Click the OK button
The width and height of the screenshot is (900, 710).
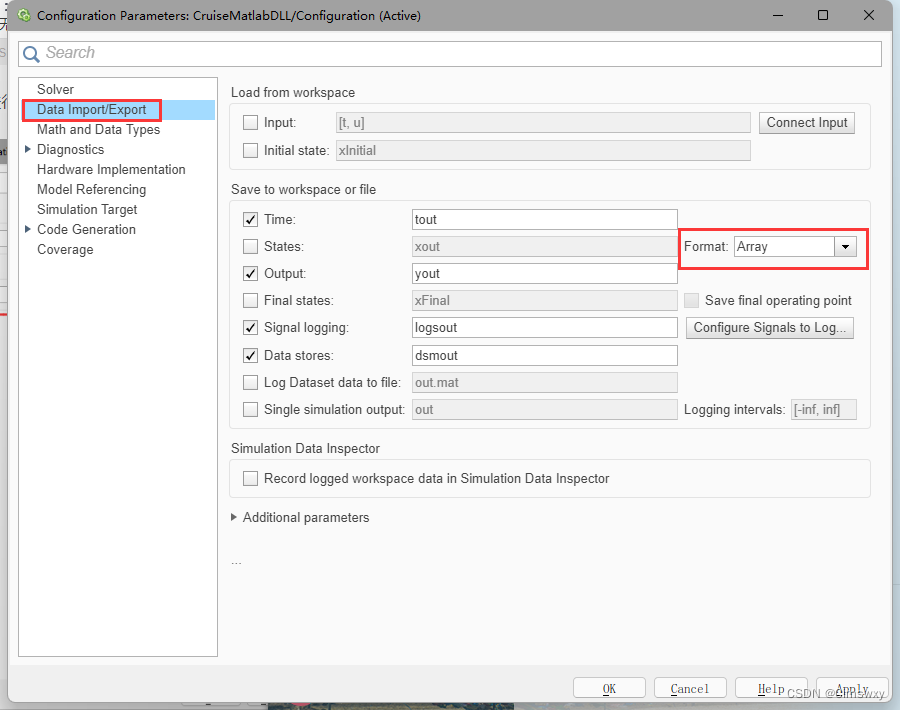point(609,688)
